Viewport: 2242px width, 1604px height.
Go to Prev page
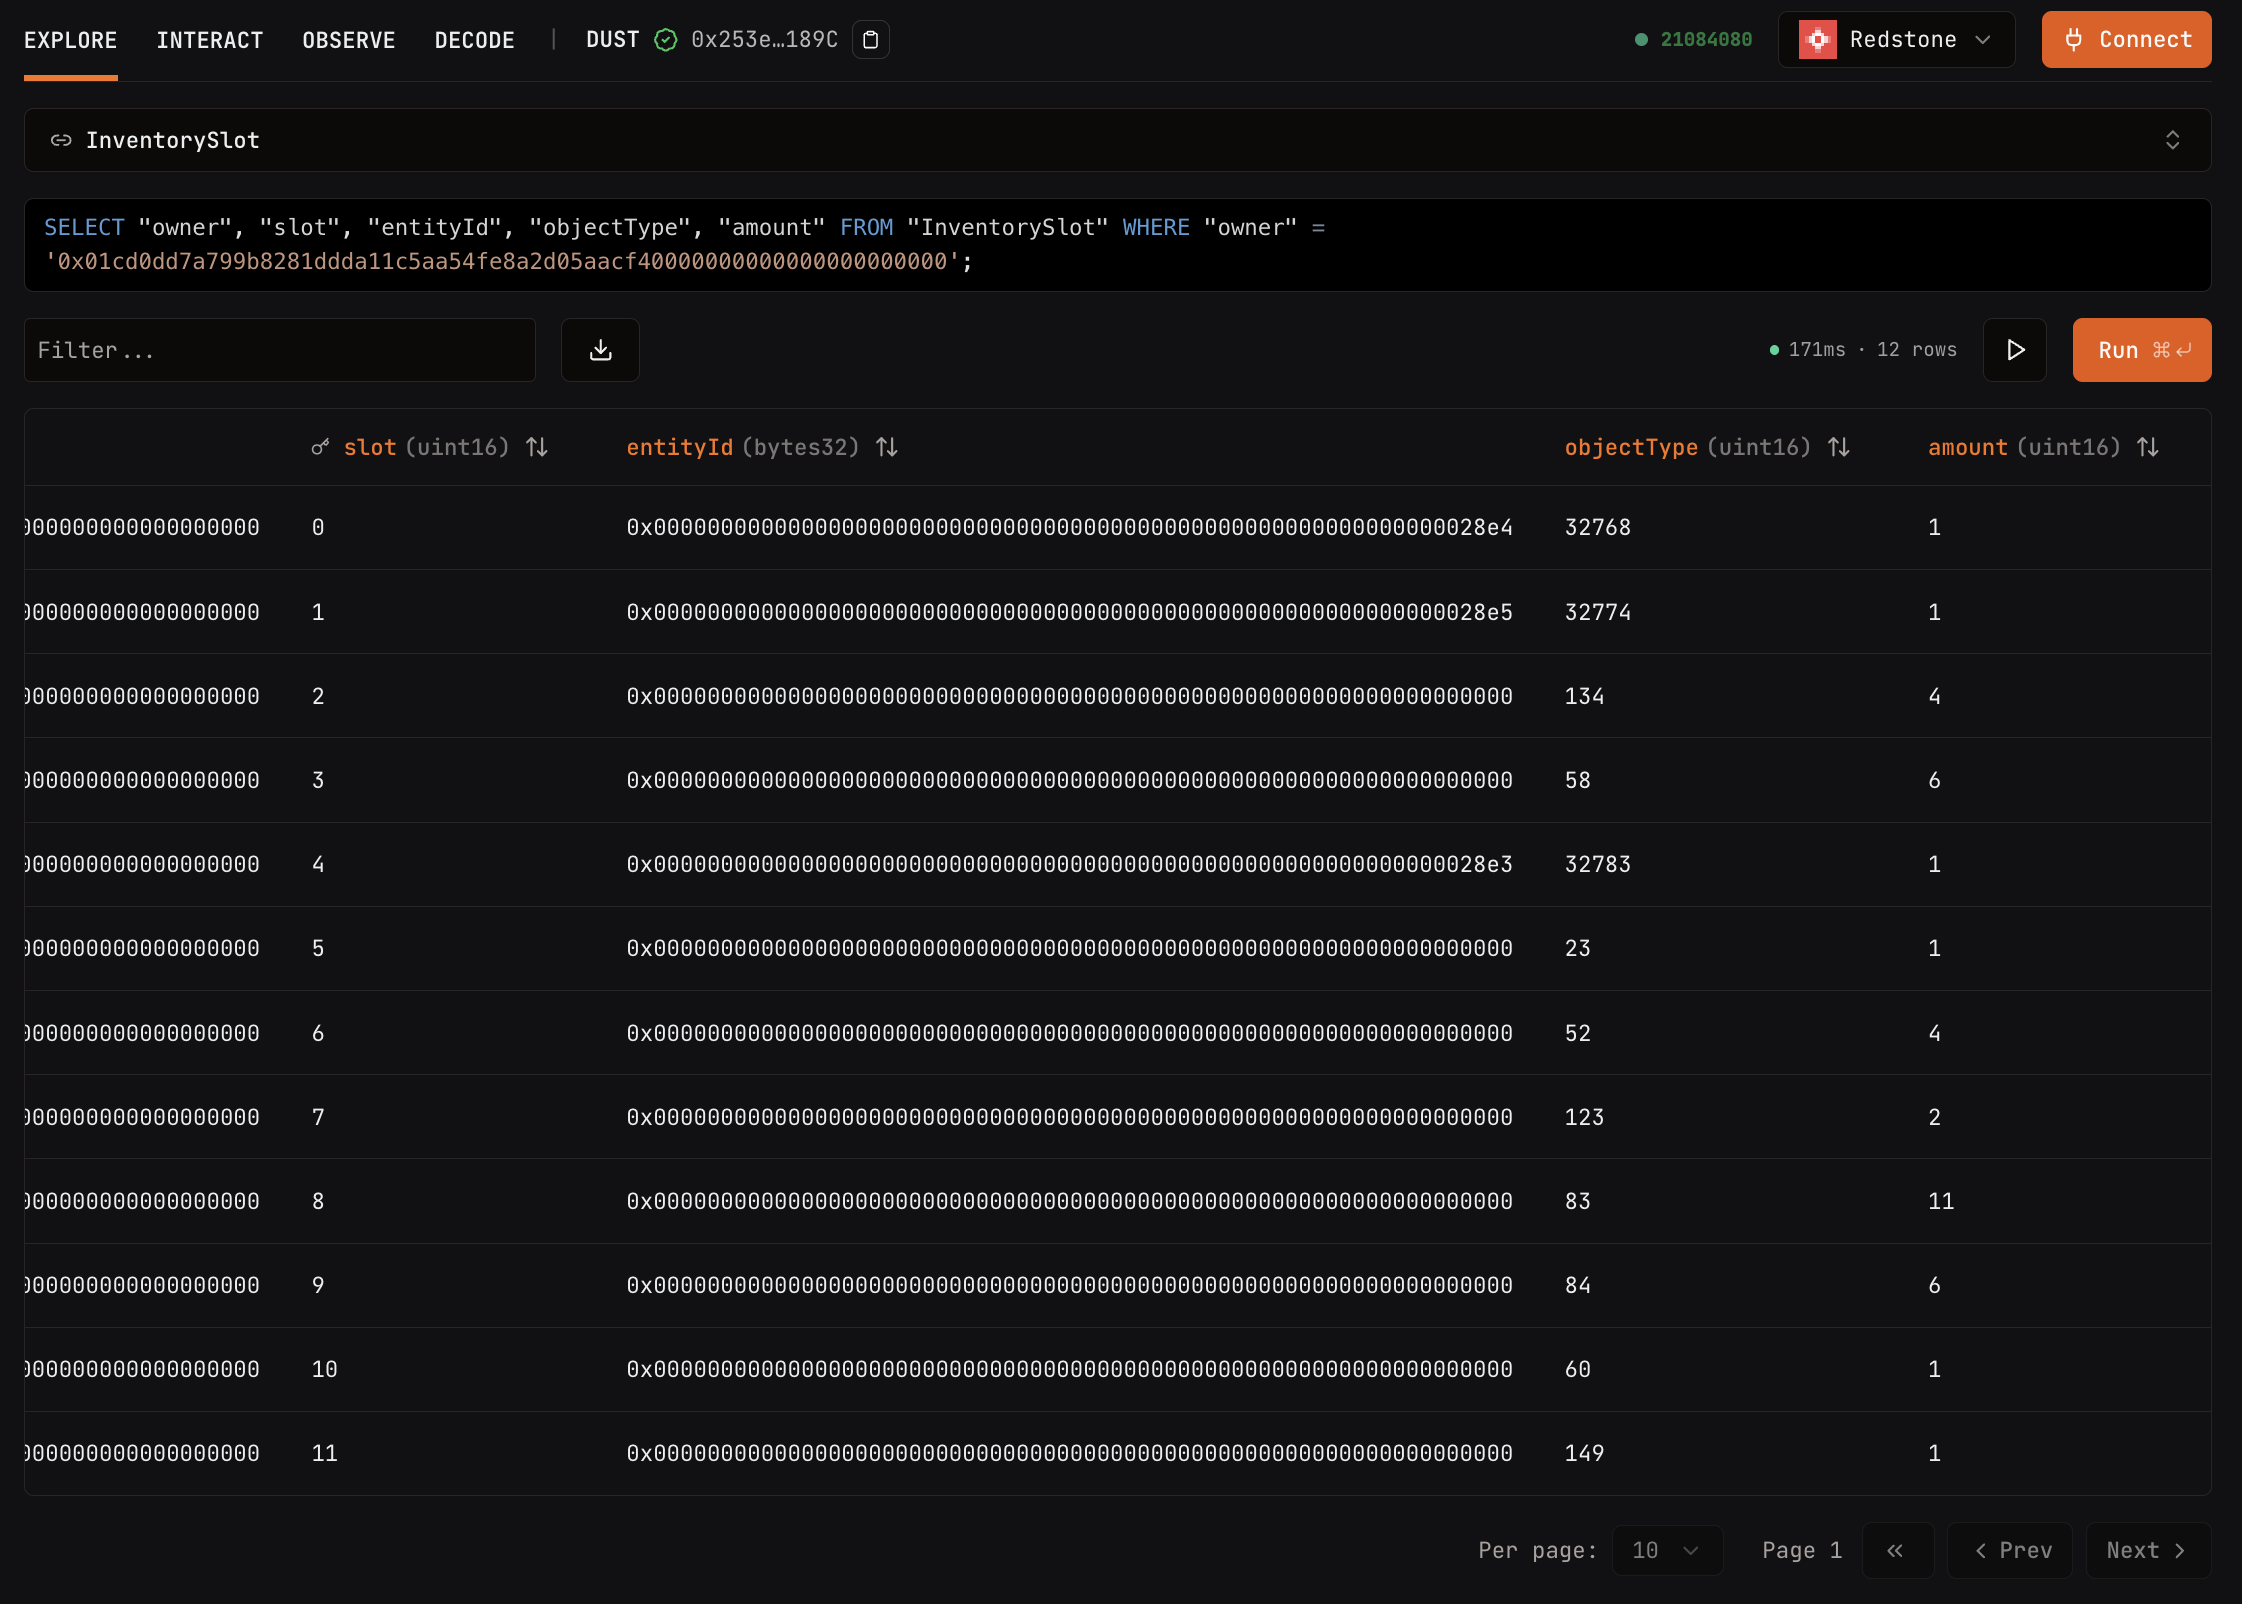click(x=2010, y=1550)
